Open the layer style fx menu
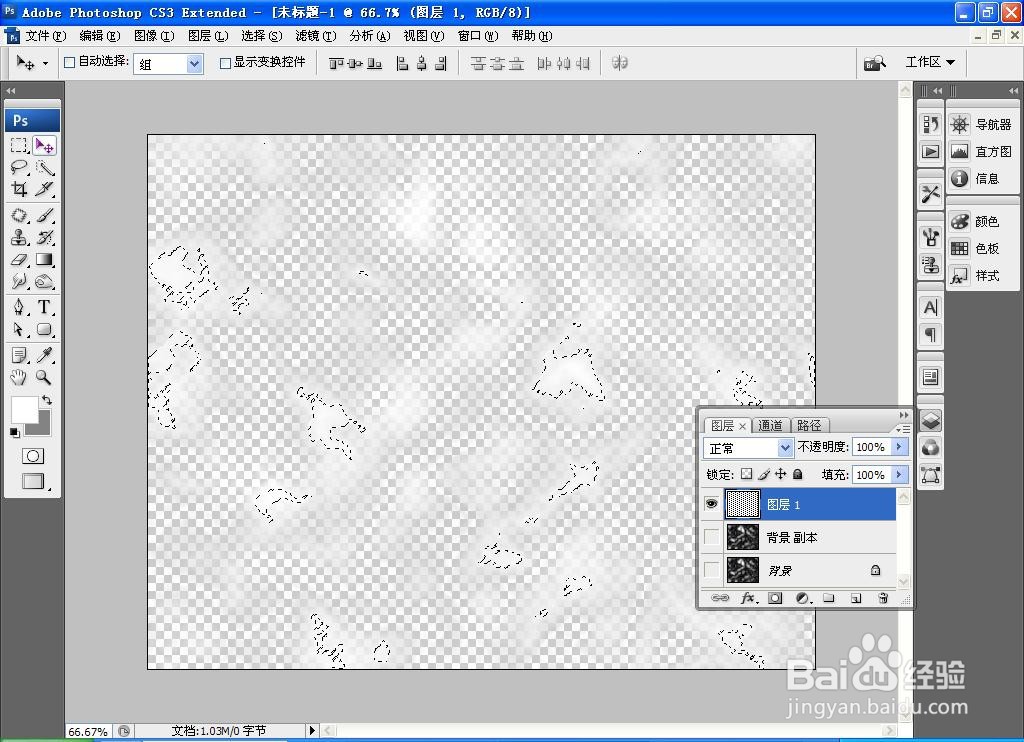This screenshot has width=1024, height=742. [x=749, y=598]
